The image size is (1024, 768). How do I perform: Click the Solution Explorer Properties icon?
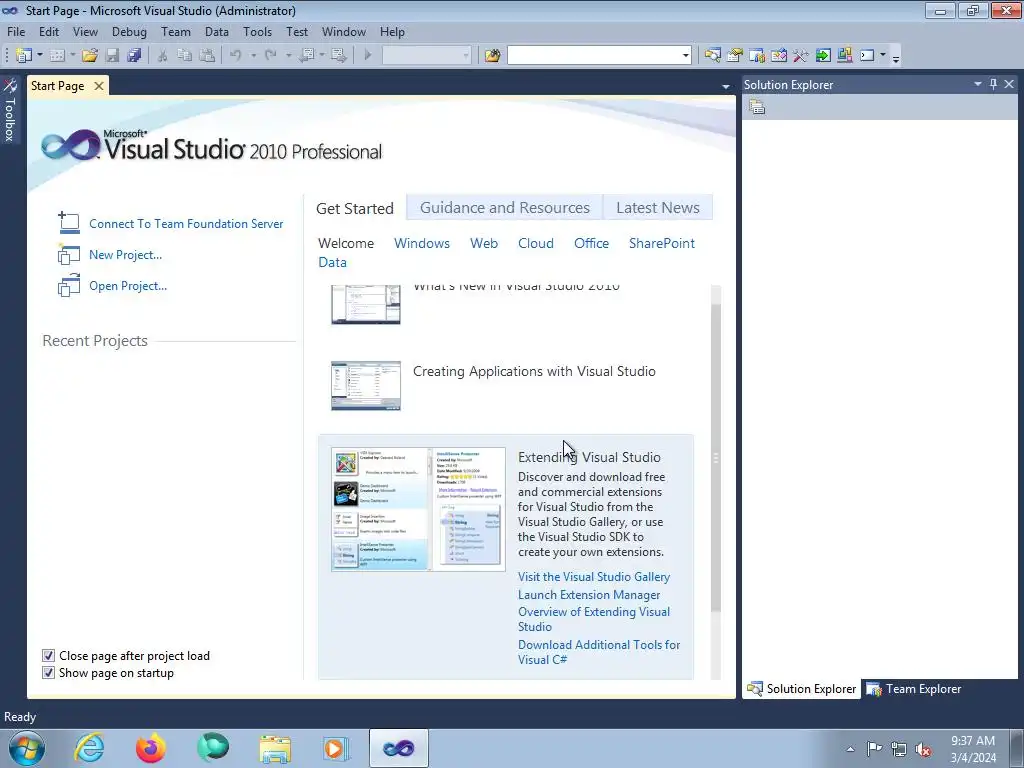coord(757,108)
